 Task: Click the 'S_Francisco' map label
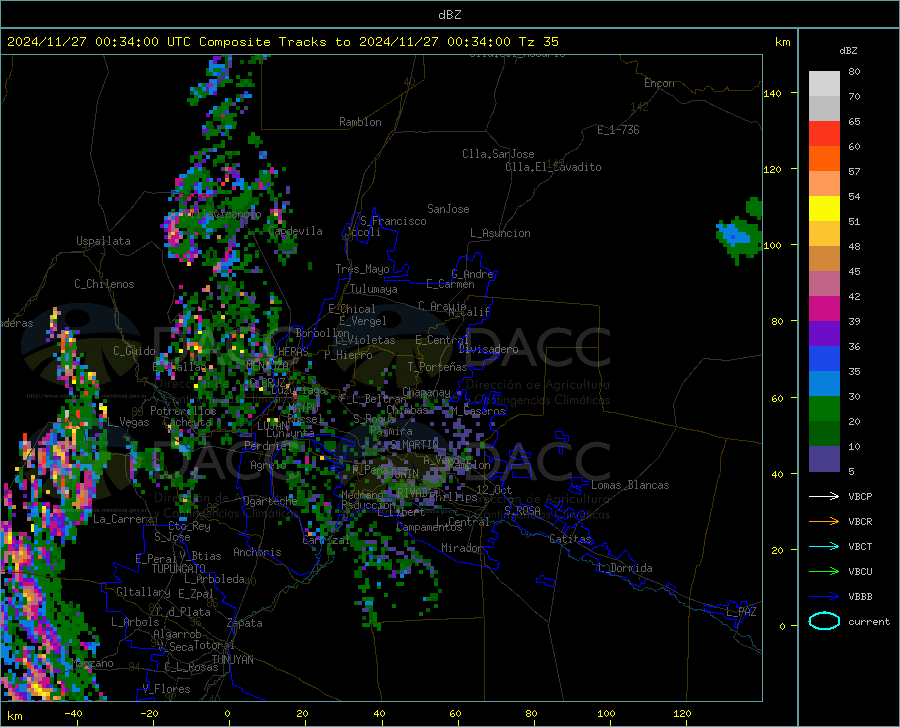(x=393, y=221)
